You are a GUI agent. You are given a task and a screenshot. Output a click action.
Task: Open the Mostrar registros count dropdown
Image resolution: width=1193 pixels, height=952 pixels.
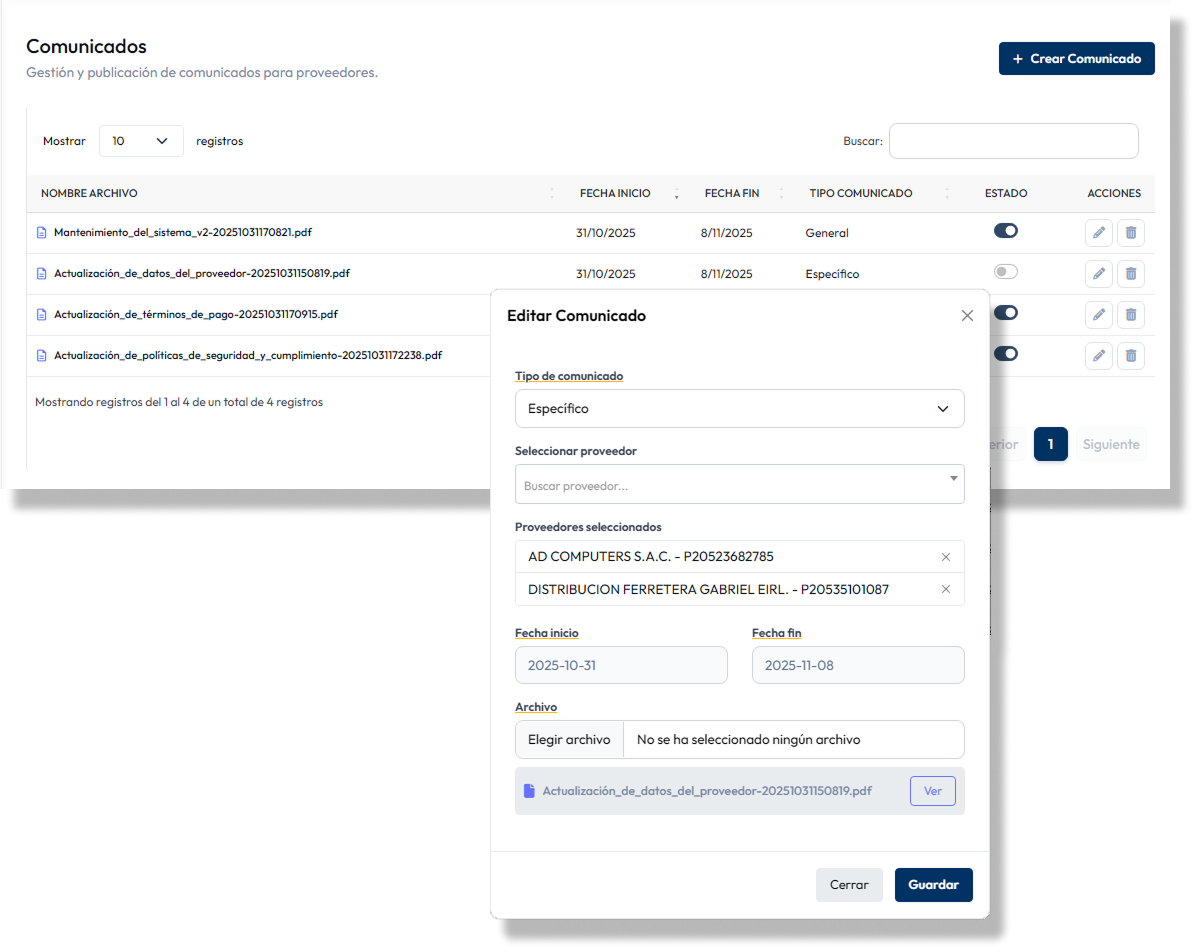[x=141, y=141]
